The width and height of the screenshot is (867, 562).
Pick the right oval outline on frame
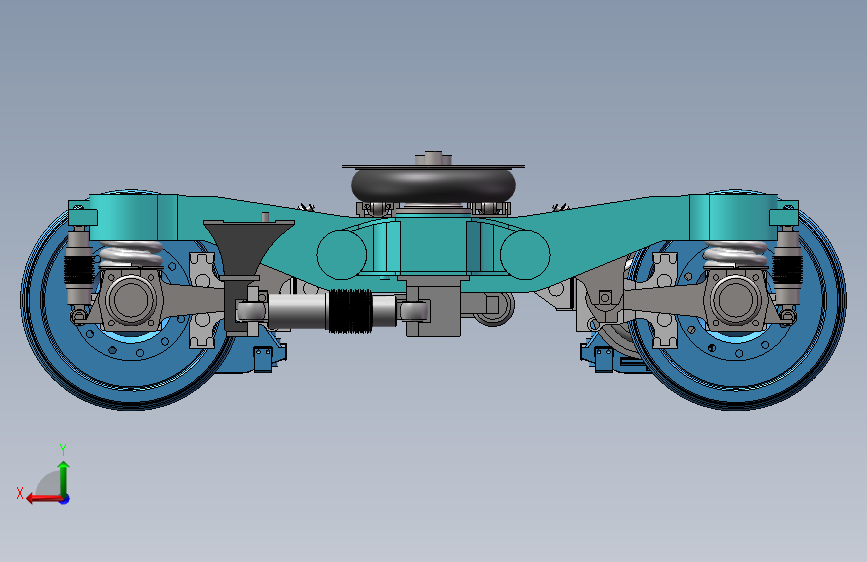click(x=525, y=254)
